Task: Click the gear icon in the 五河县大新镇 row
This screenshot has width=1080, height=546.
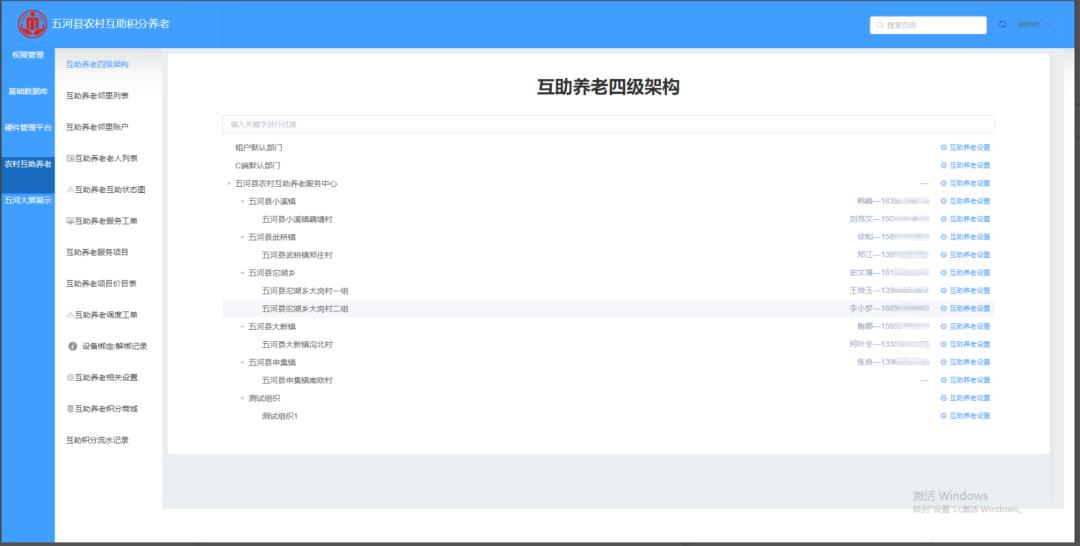Action: 944,326
